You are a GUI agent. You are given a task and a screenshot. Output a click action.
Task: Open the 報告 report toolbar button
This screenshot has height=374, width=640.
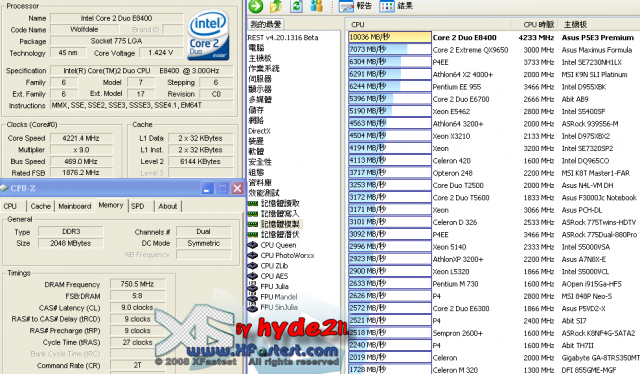click(355, 6)
